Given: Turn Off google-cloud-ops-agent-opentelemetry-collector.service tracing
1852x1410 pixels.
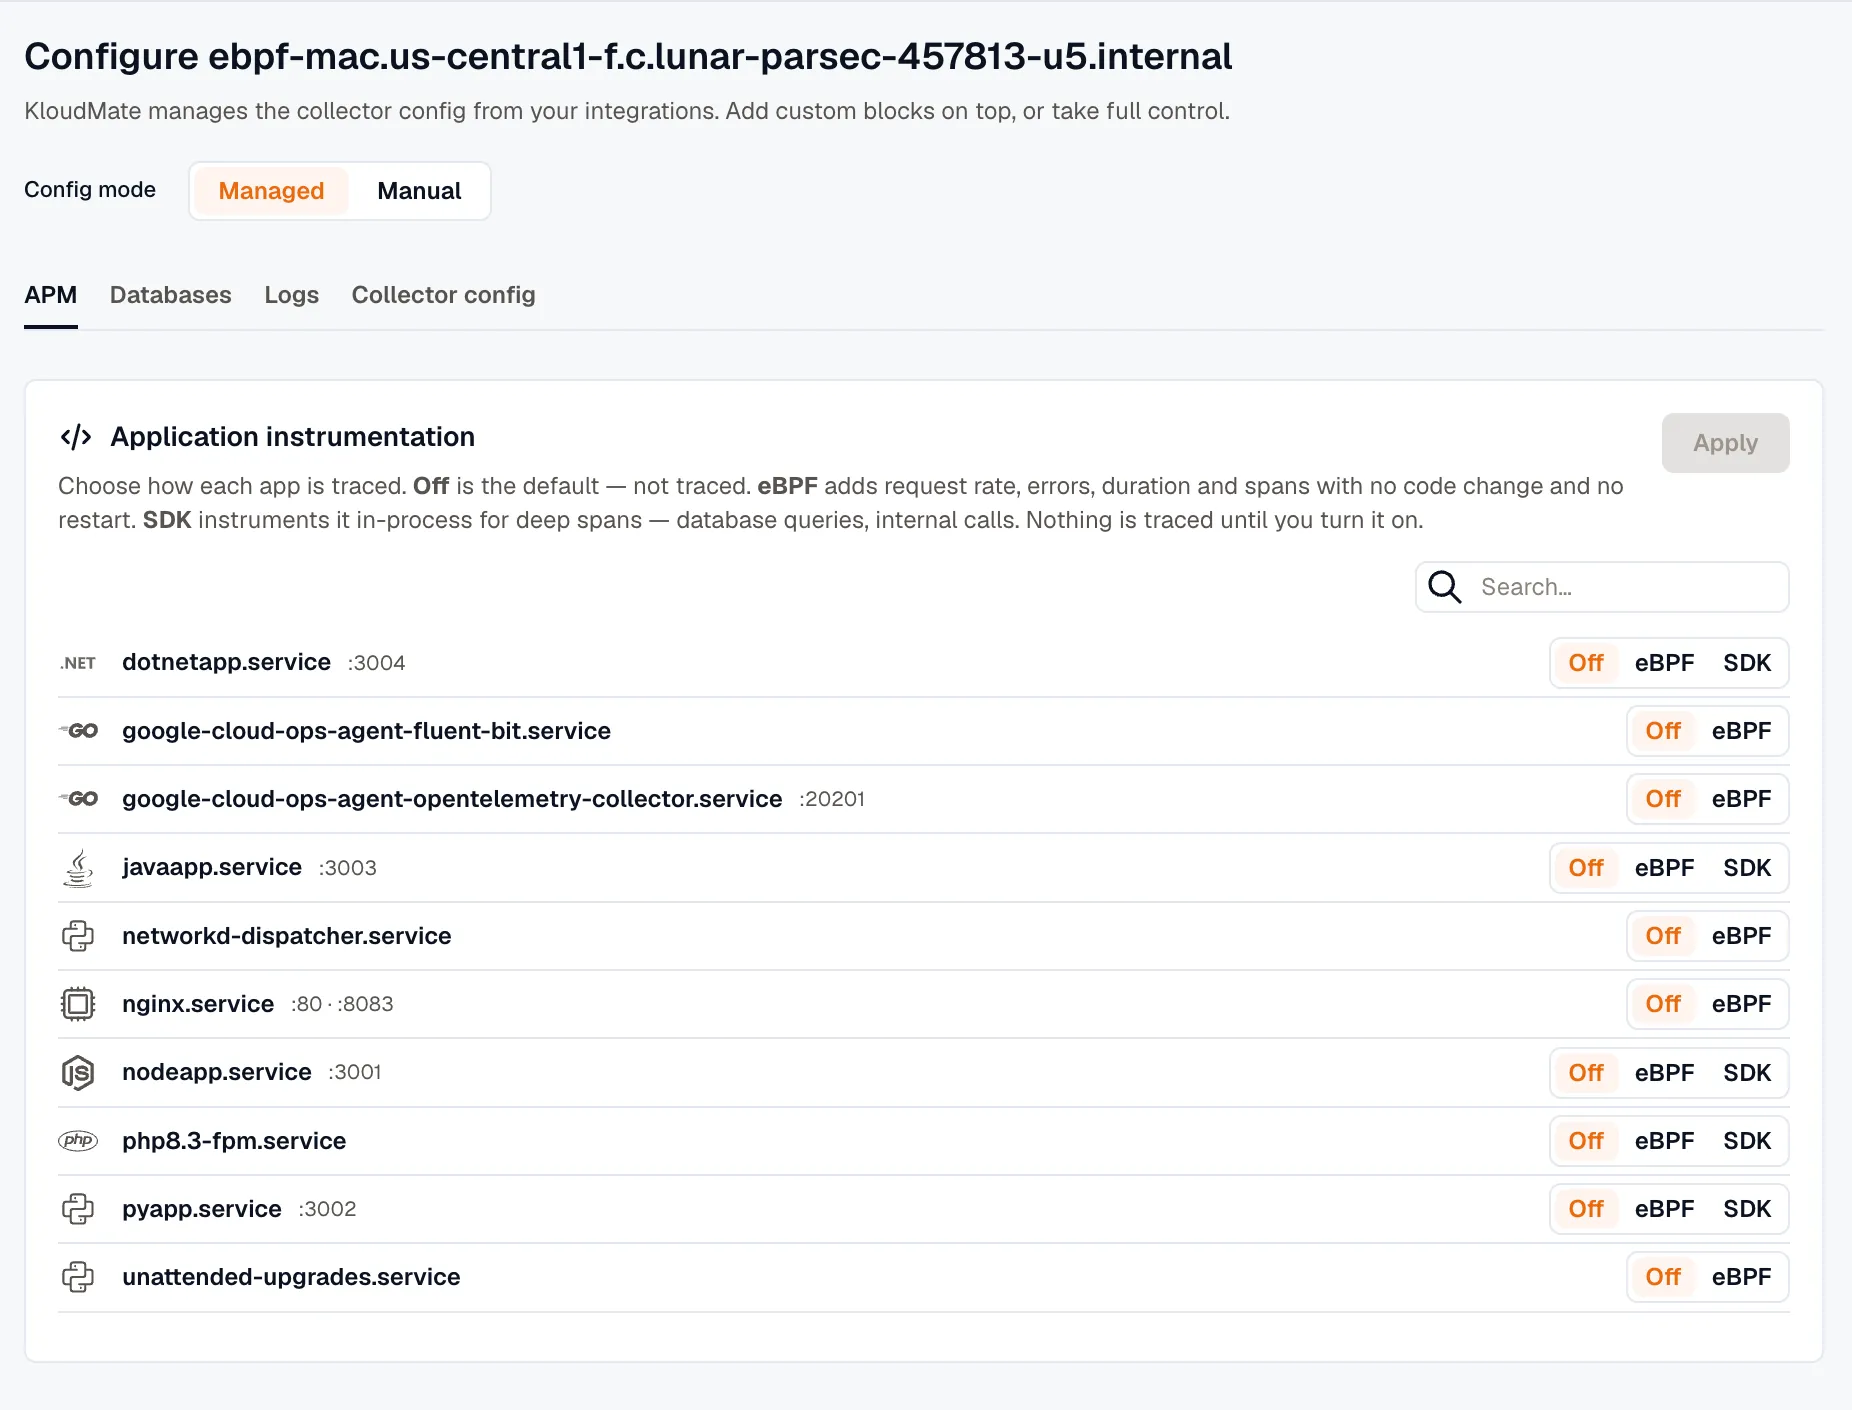Looking at the screenshot, I should pos(1663,799).
